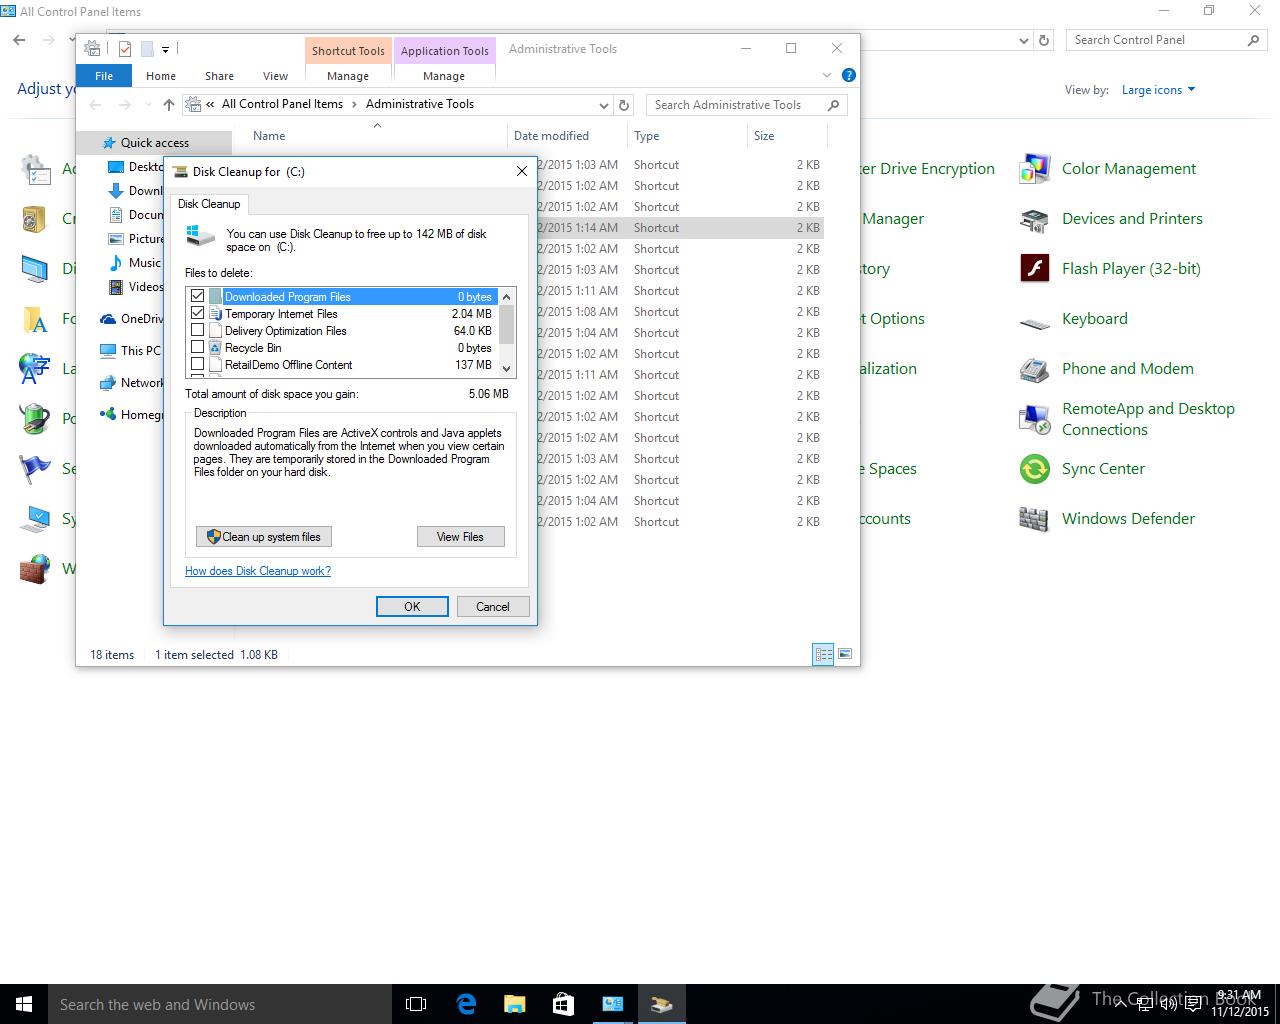This screenshot has width=1280, height=1024.
Task: Open the View ribbon tab
Action: 275,76
